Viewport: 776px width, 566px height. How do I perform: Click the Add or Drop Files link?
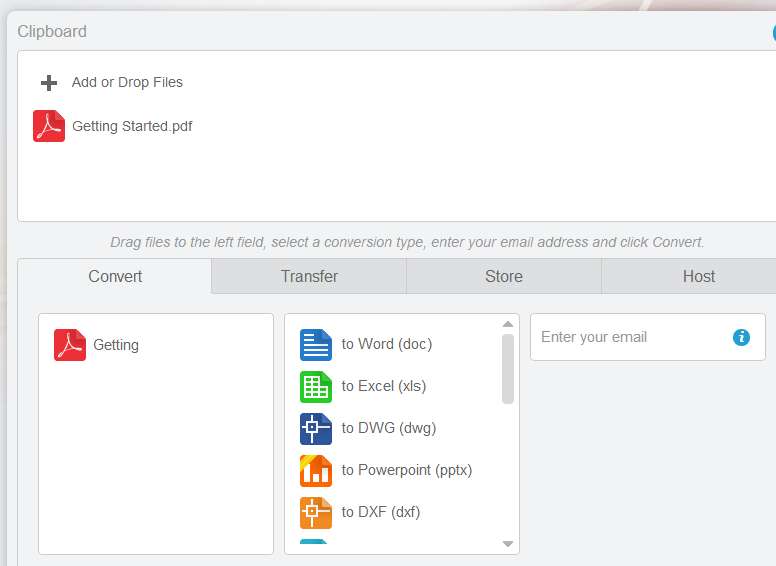[127, 82]
